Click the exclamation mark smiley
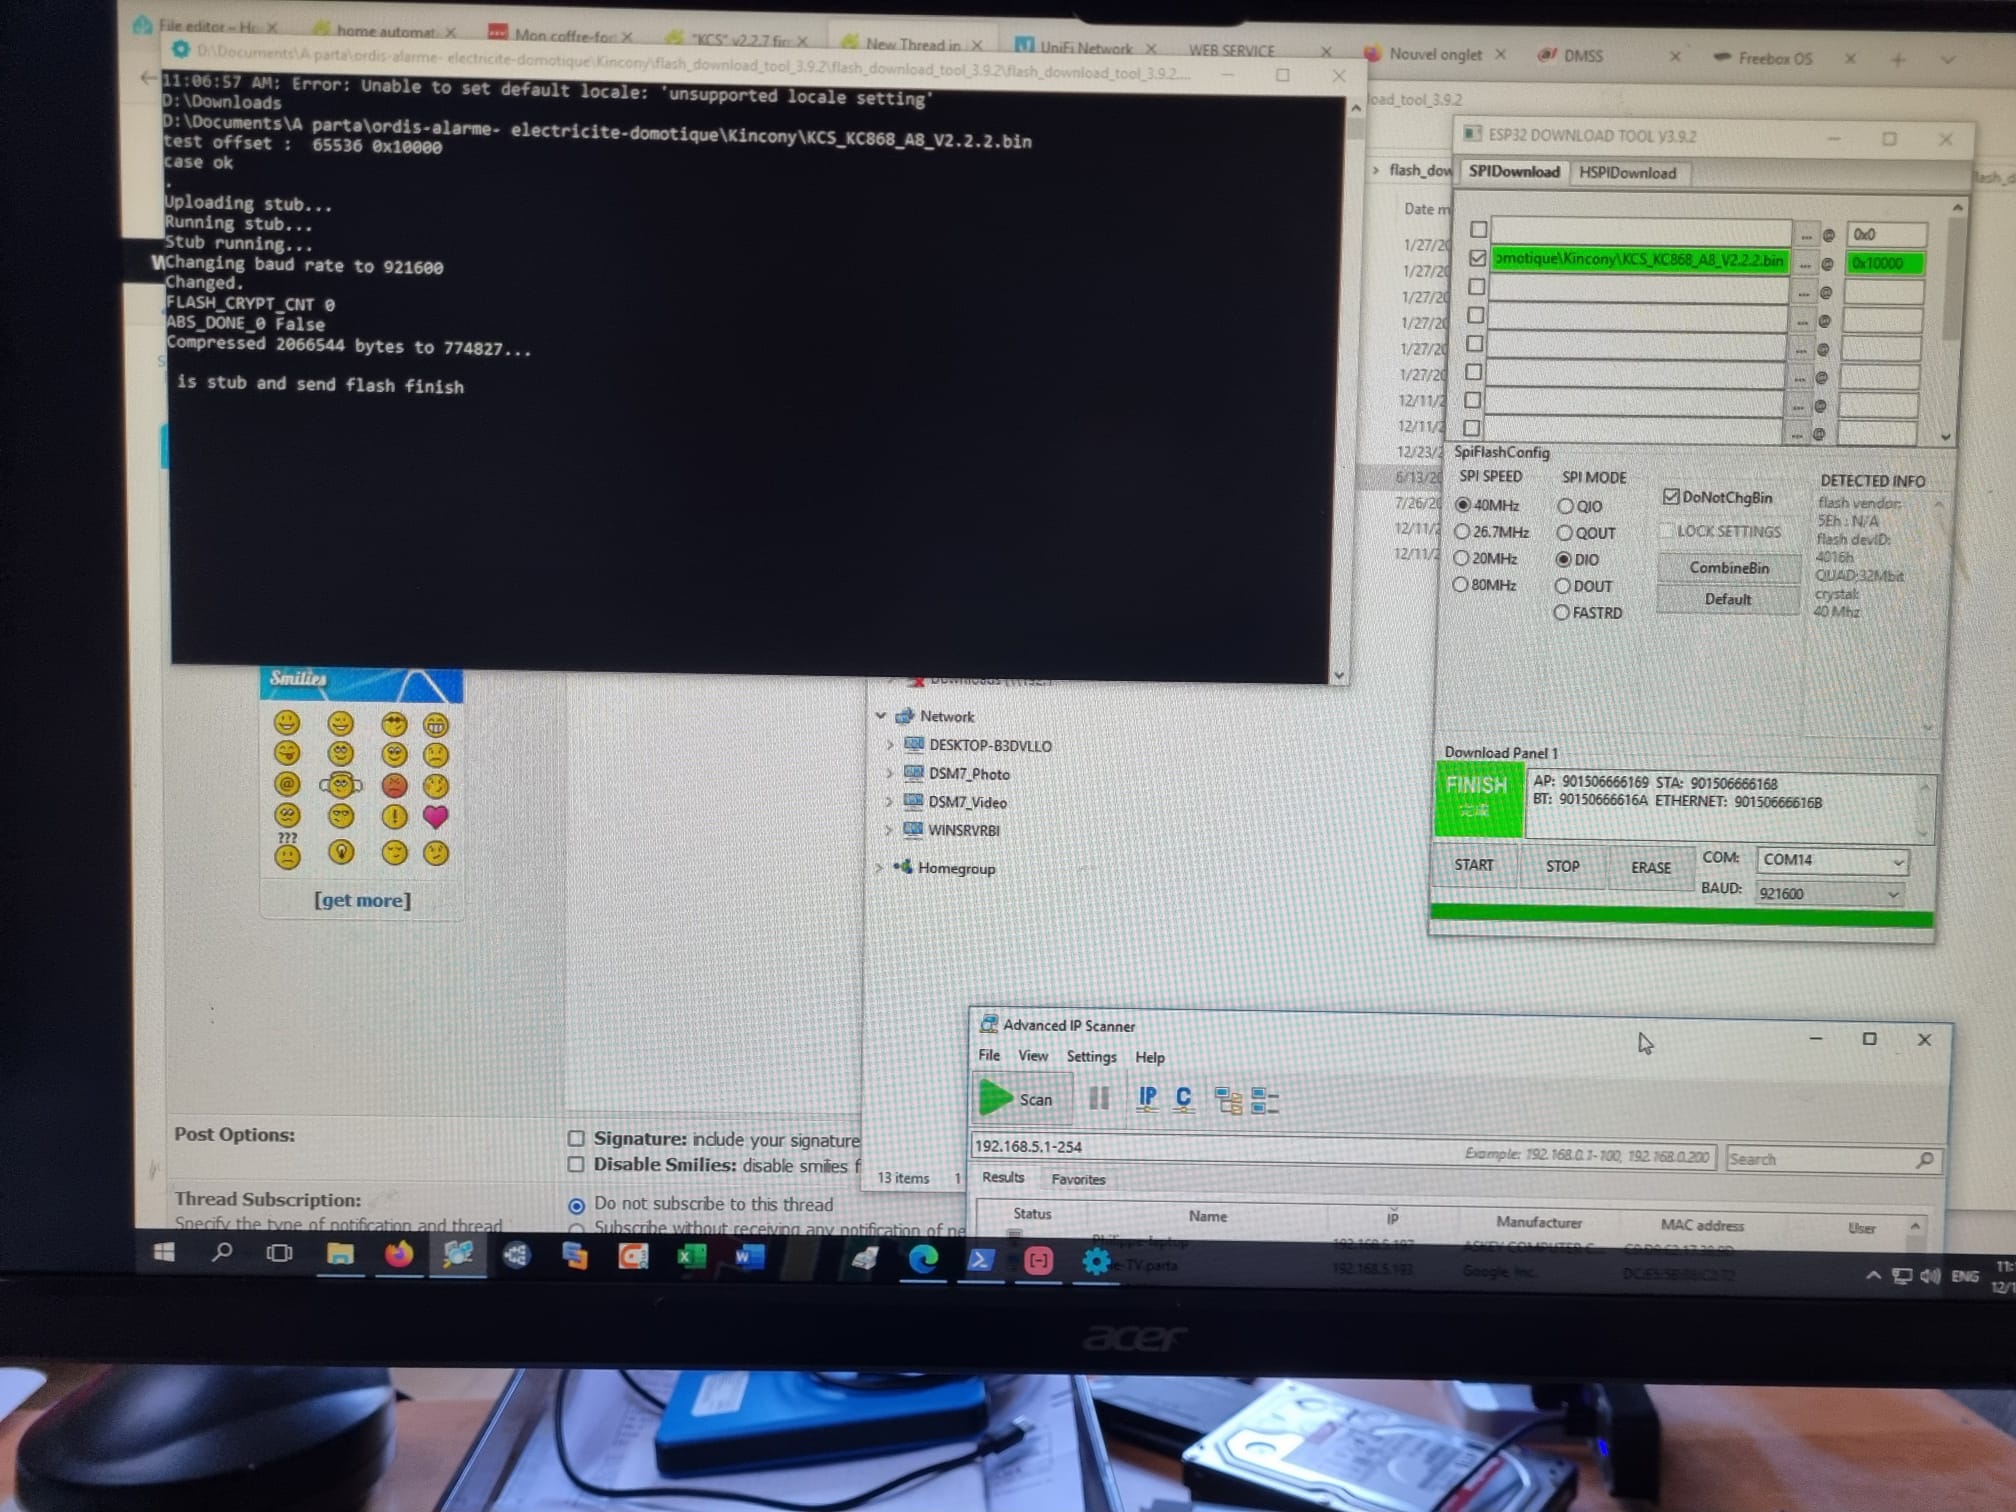Viewport: 2016px width, 1512px height. point(394,816)
